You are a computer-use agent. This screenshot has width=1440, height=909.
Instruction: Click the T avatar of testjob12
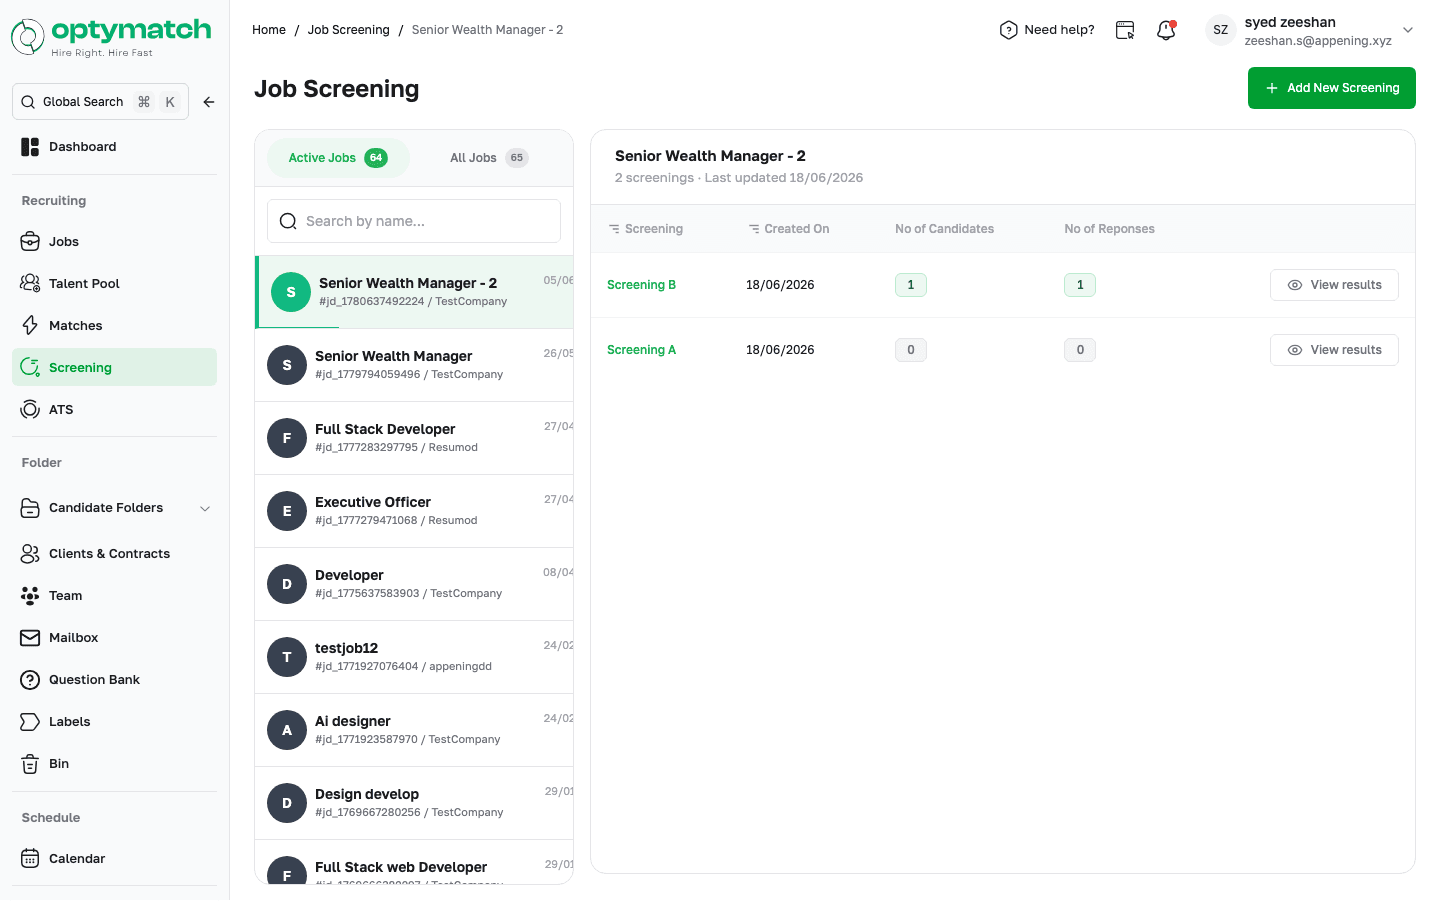(x=287, y=657)
